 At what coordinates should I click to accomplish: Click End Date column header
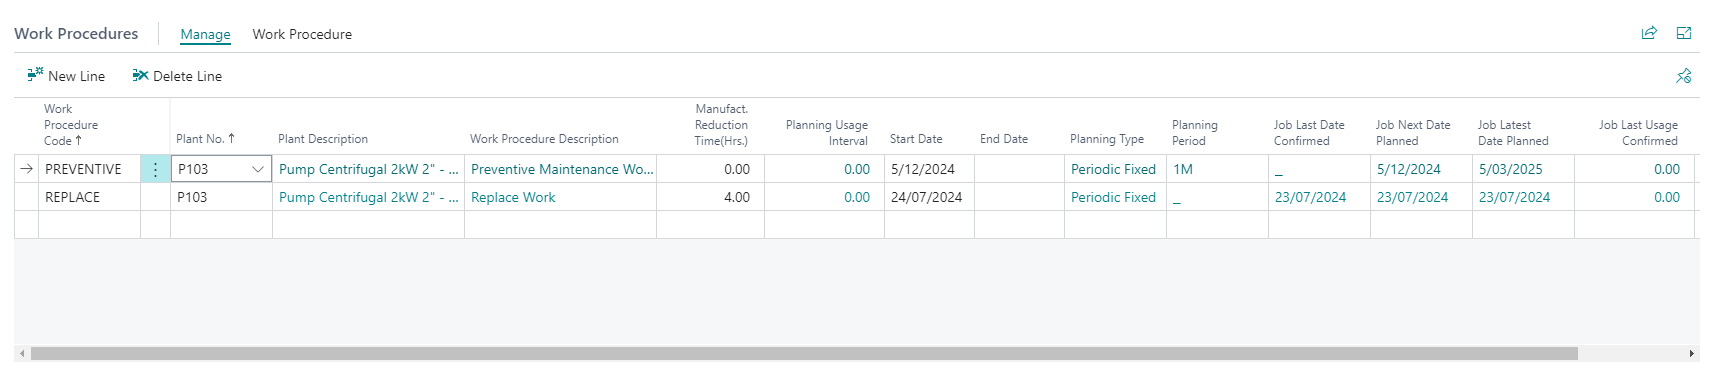(1004, 139)
